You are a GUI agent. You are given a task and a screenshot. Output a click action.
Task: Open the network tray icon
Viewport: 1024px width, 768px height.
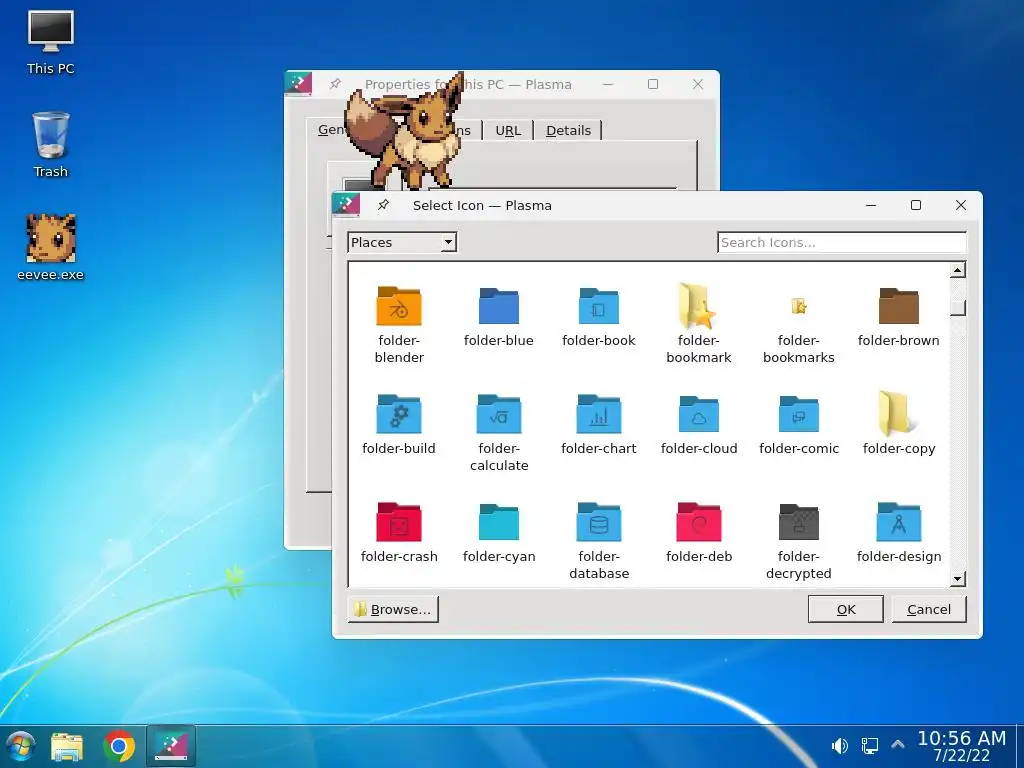(x=869, y=746)
